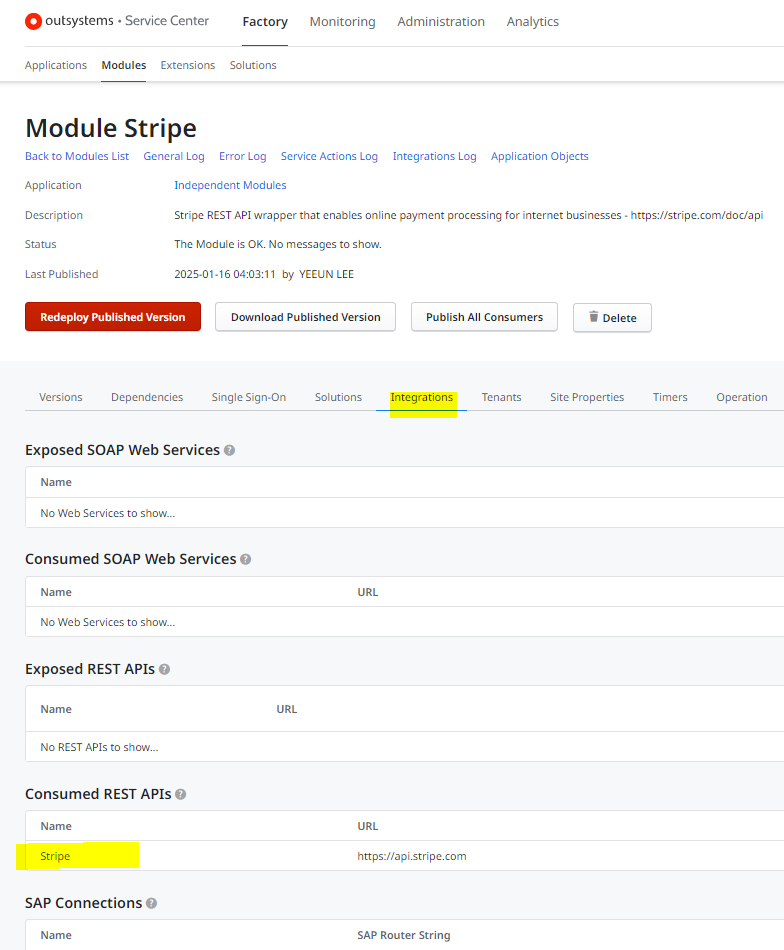Switch to the Tenants tab
The height and width of the screenshot is (950, 784).
[x=501, y=397]
